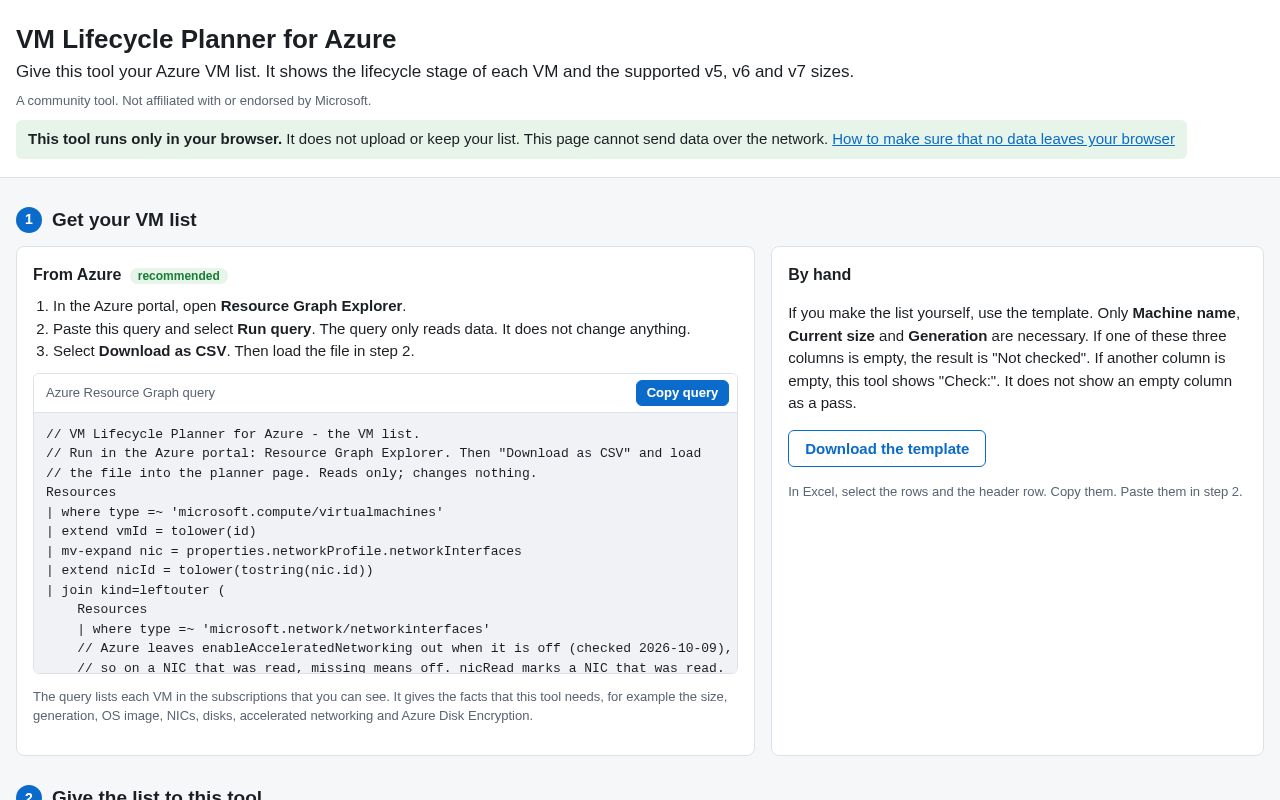1280x800 pixels.
Task: Click the 'Download as CSV' instruction step
Action: click(x=234, y=351)
